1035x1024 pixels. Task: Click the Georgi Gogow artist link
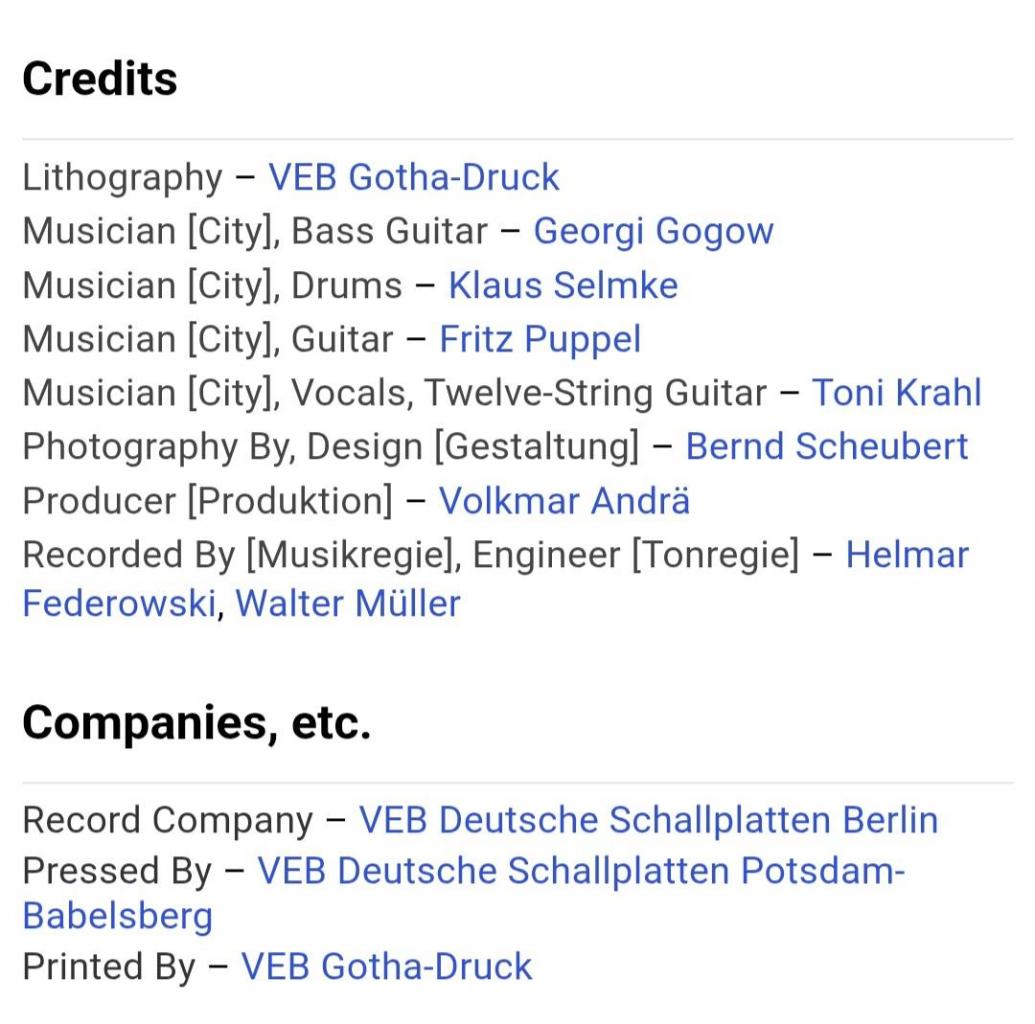(x=653, y=232)
